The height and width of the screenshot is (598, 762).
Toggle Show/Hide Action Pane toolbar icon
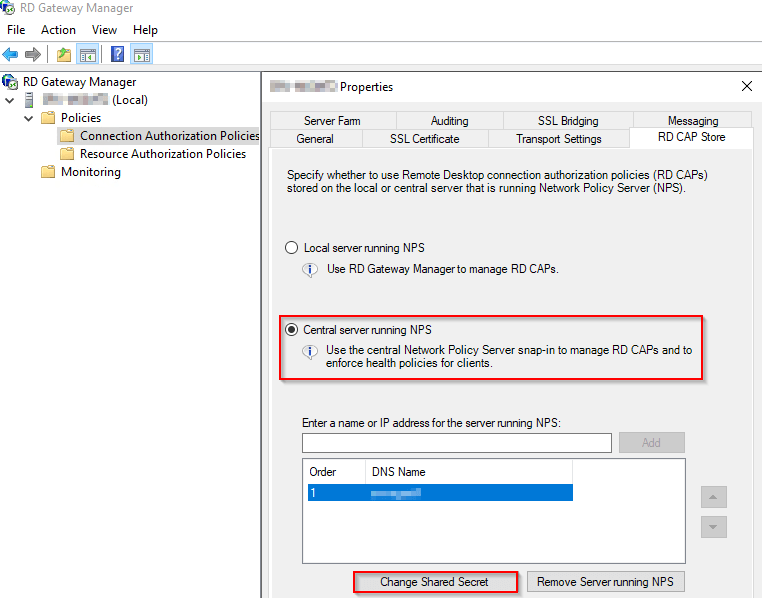tap(142, 54)
